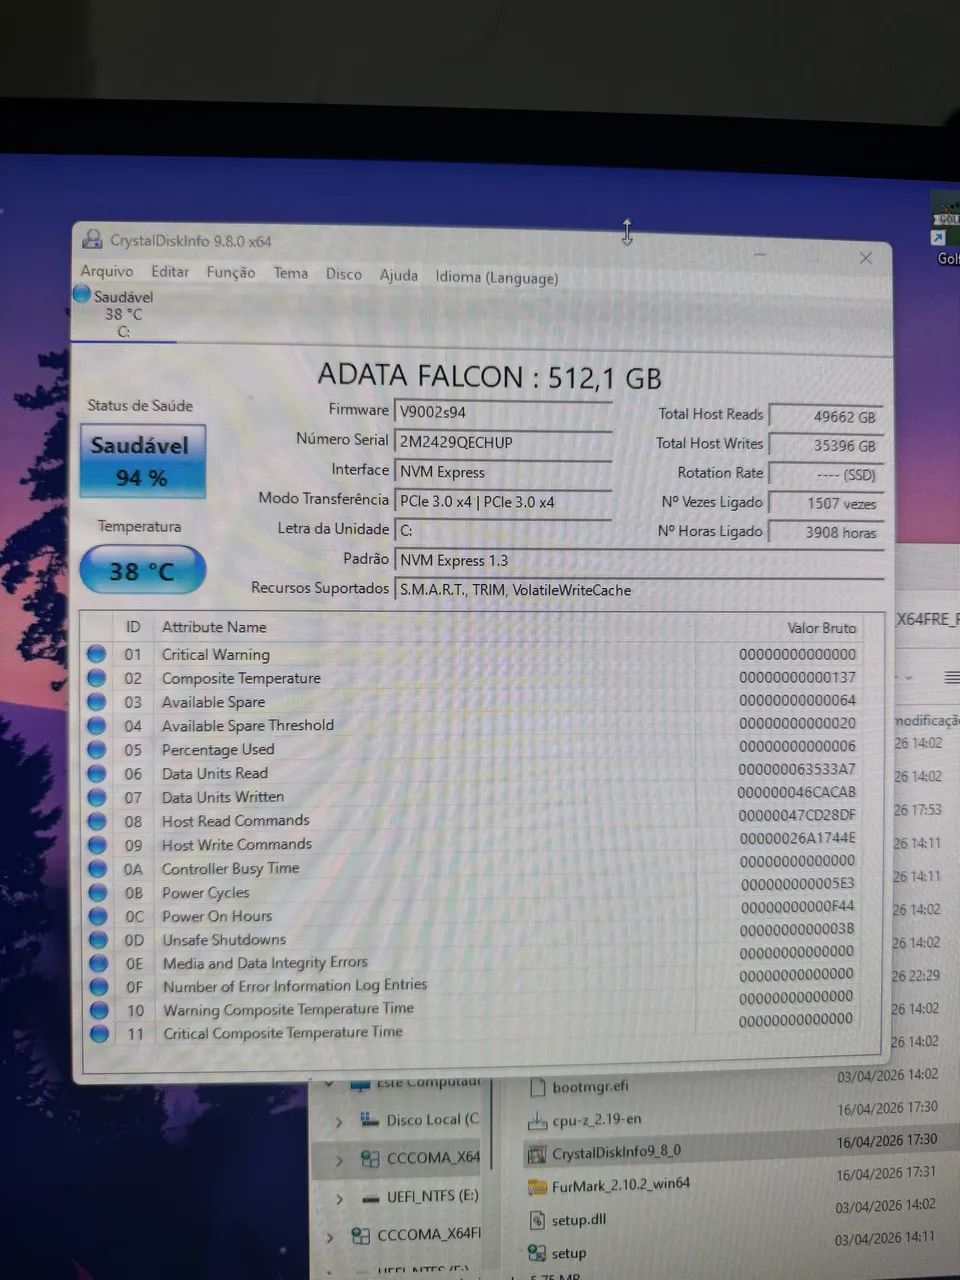Collapse Este Computador in Explorer tree
This screenshot has width=960, height=1280.
[328, 1084]
